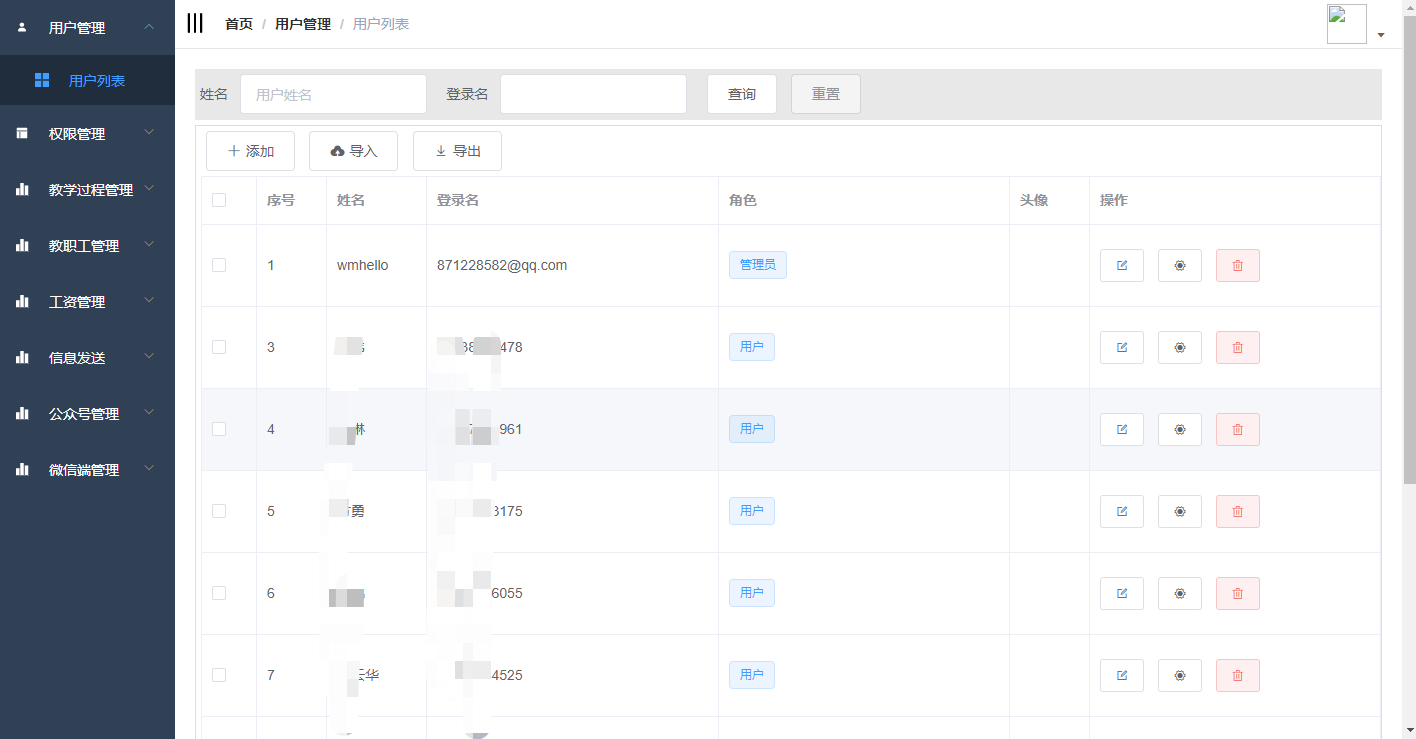
Task: Click the 登录名 column header
Action: [458, 200]
